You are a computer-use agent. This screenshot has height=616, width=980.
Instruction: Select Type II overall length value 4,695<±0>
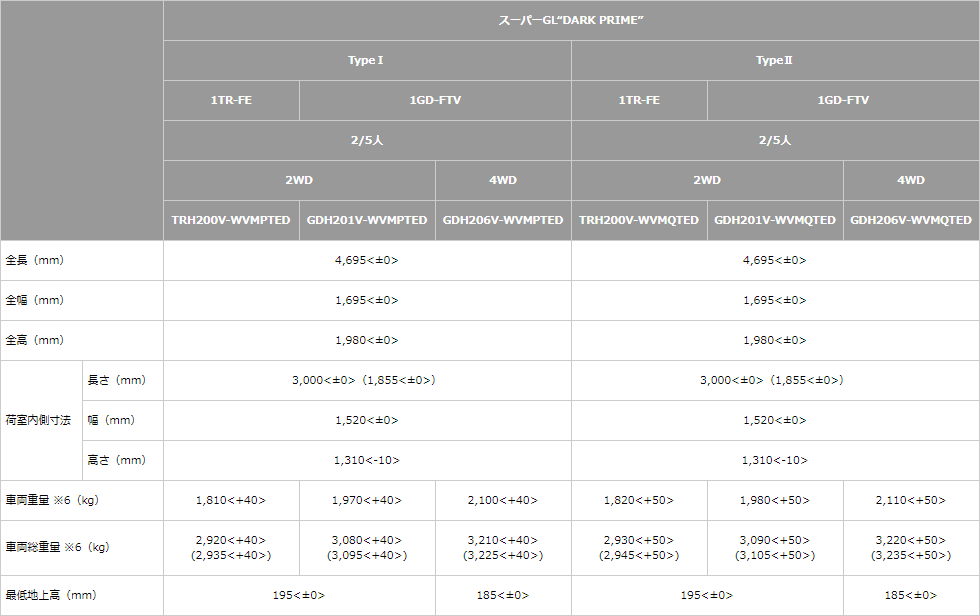tap(775, 261)
